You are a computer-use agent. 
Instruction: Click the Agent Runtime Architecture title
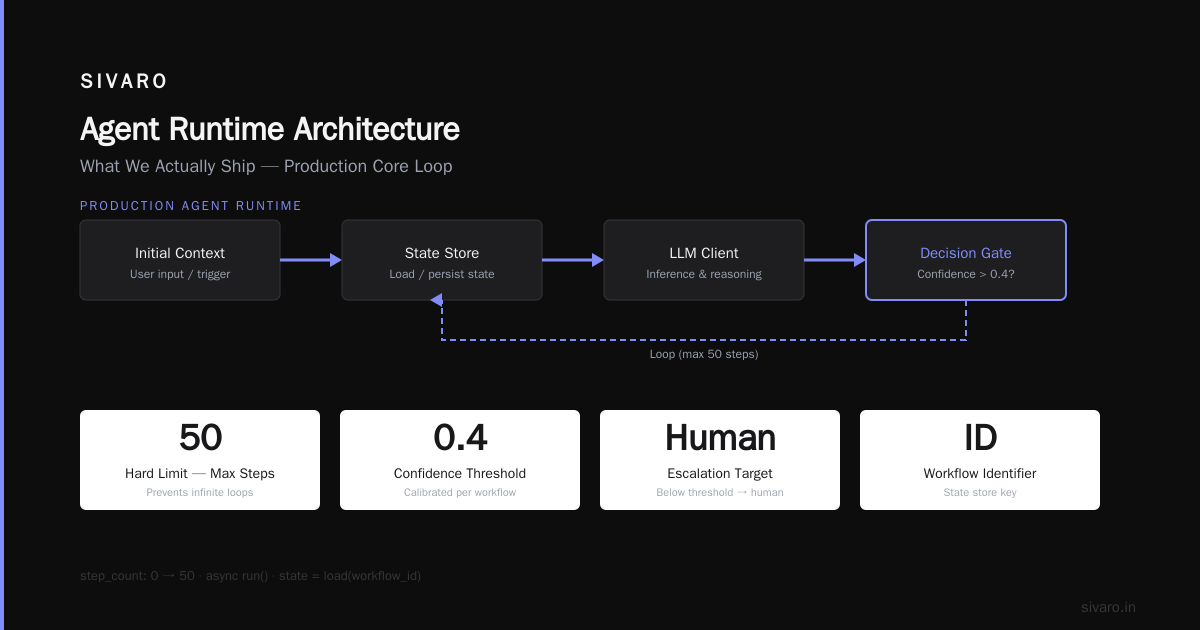click(270, 130)
